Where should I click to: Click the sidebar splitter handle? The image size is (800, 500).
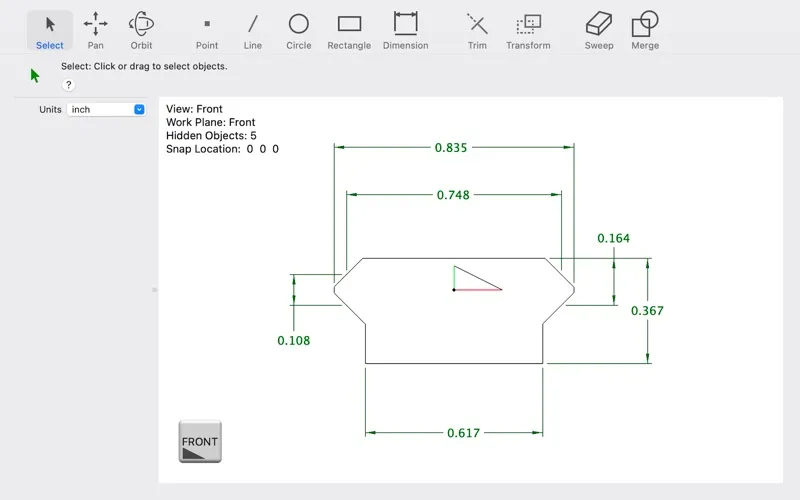154,290
